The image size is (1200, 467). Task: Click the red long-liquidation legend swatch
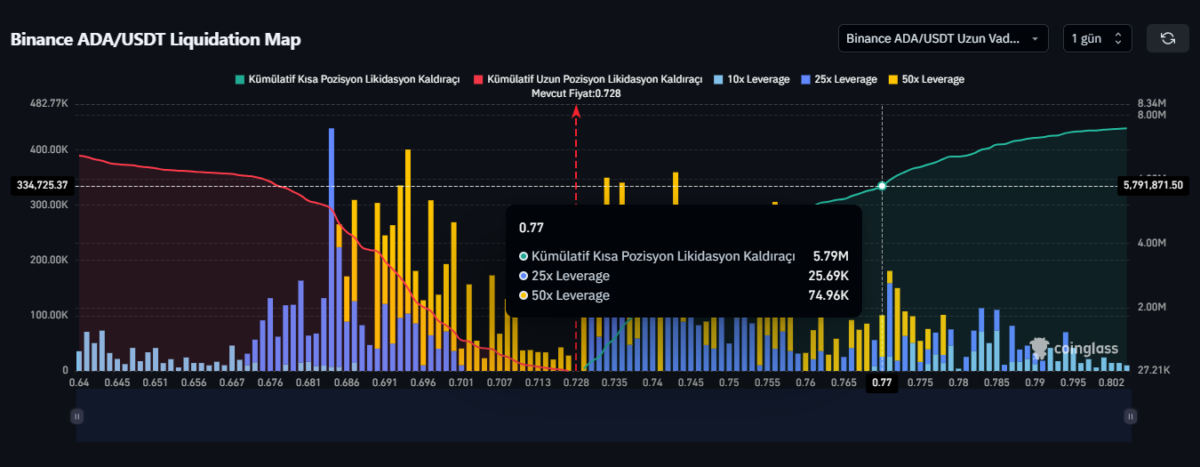479,79
